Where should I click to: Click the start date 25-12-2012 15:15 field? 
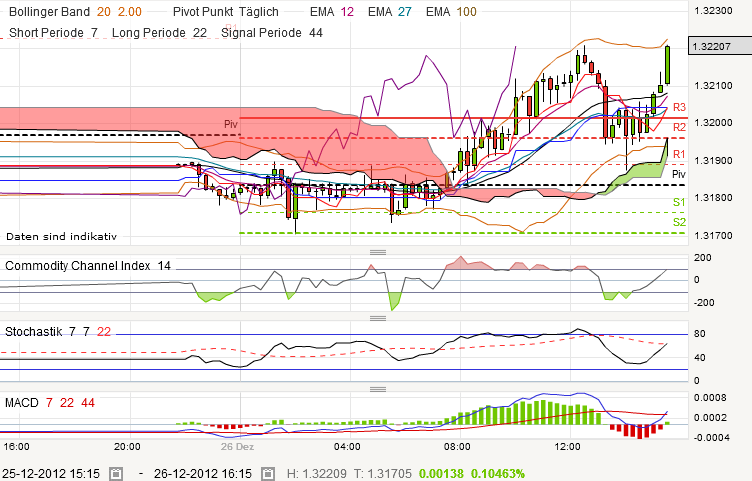click(x=51, y=474)
